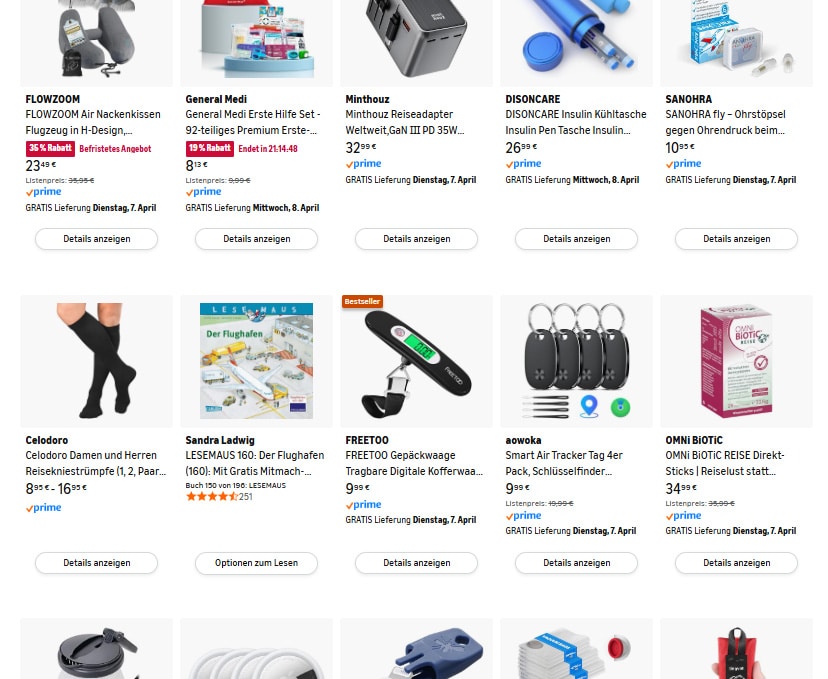
Task: Click Details anzeigen under aowoka tracker
Action: click(576, 563)
